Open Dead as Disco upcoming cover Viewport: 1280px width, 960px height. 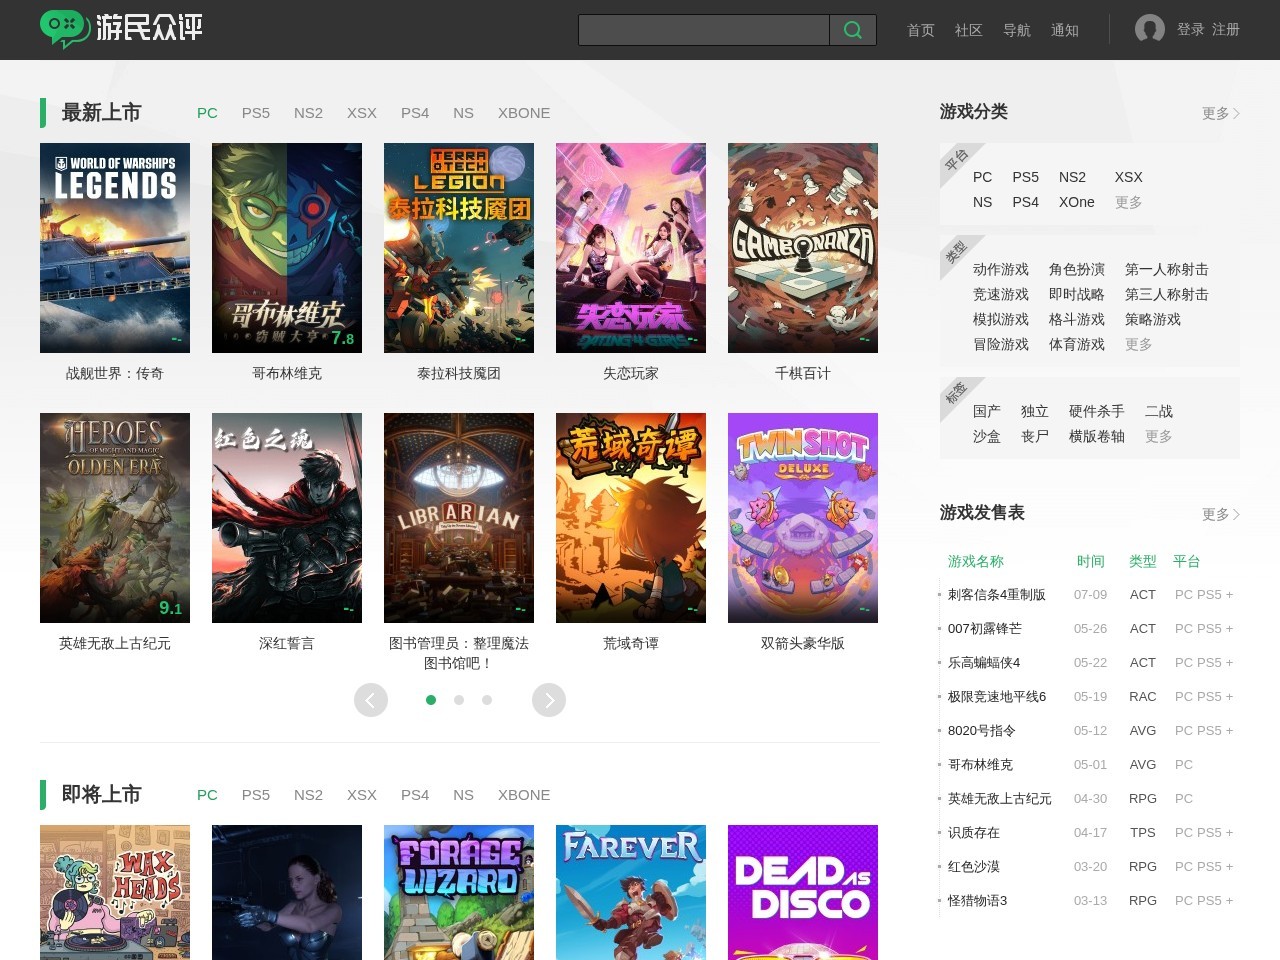803,892
